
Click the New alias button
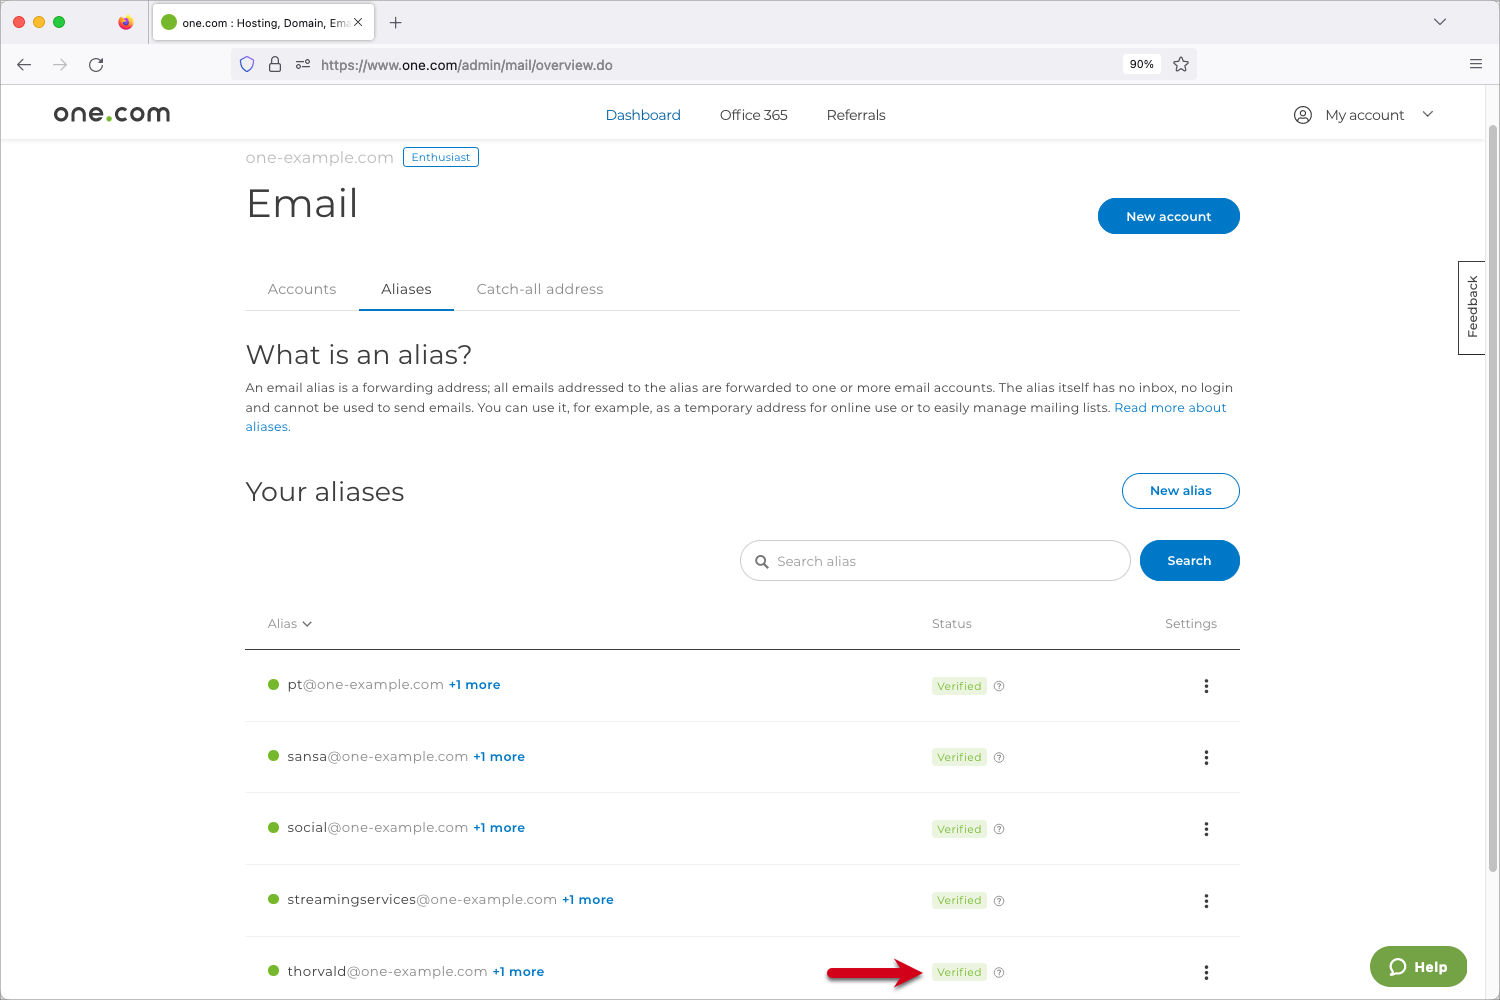(x=1180, y=491)
